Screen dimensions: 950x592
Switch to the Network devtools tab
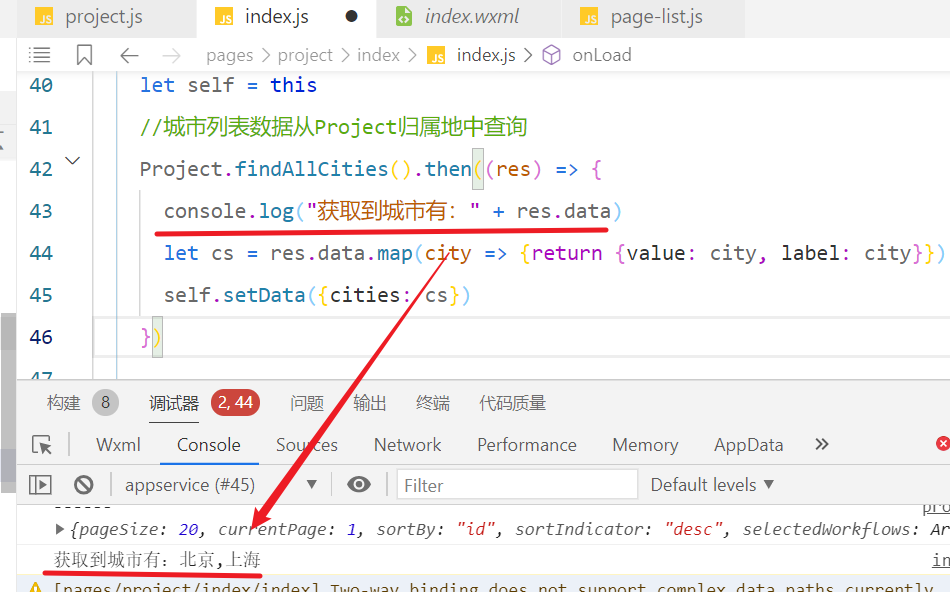point(407,445)
